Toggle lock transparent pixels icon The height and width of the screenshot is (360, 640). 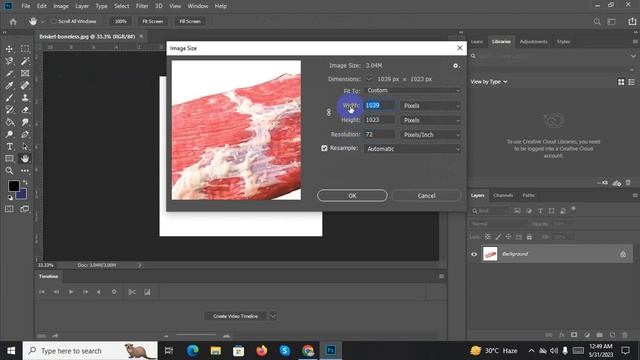click(488, 237)
